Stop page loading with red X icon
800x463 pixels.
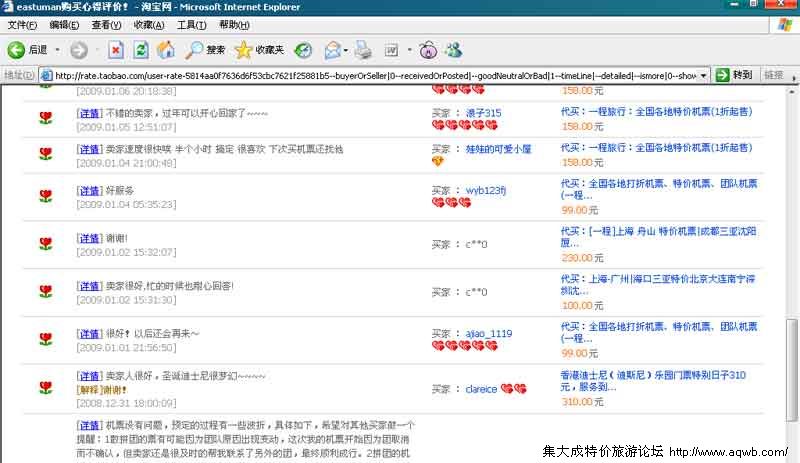pos(116,50)
